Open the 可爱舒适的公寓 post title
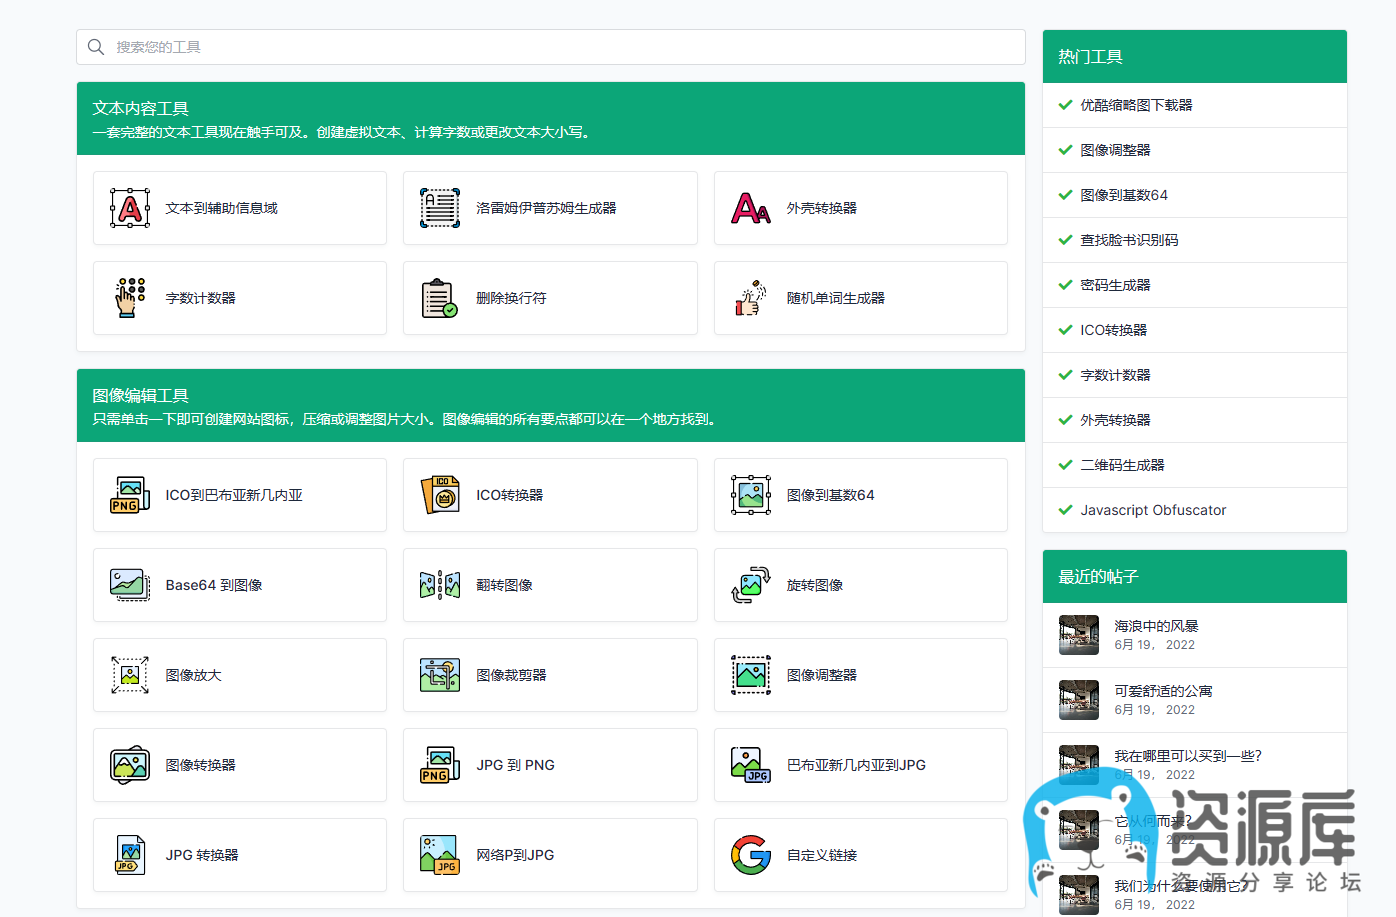Viewport: 1396px width, 917px height. tap(1163, 691)
